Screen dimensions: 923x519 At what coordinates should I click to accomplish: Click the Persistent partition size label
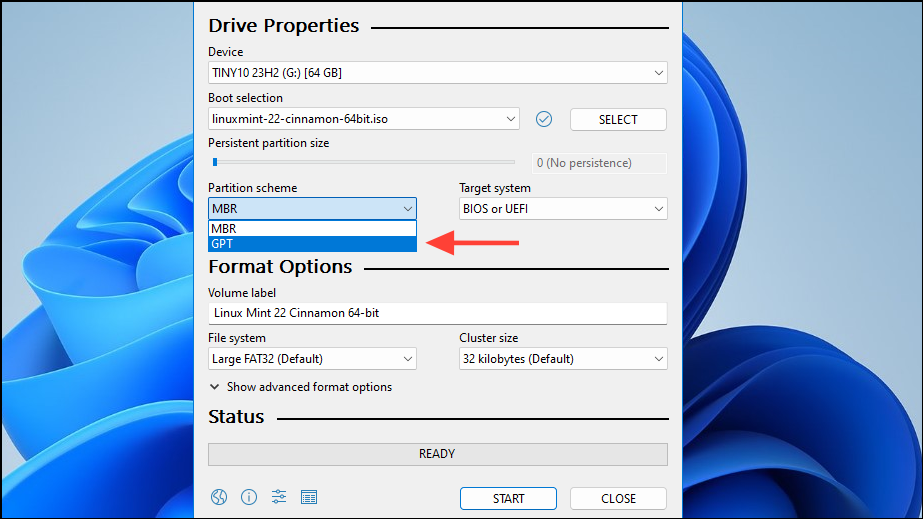268,143
